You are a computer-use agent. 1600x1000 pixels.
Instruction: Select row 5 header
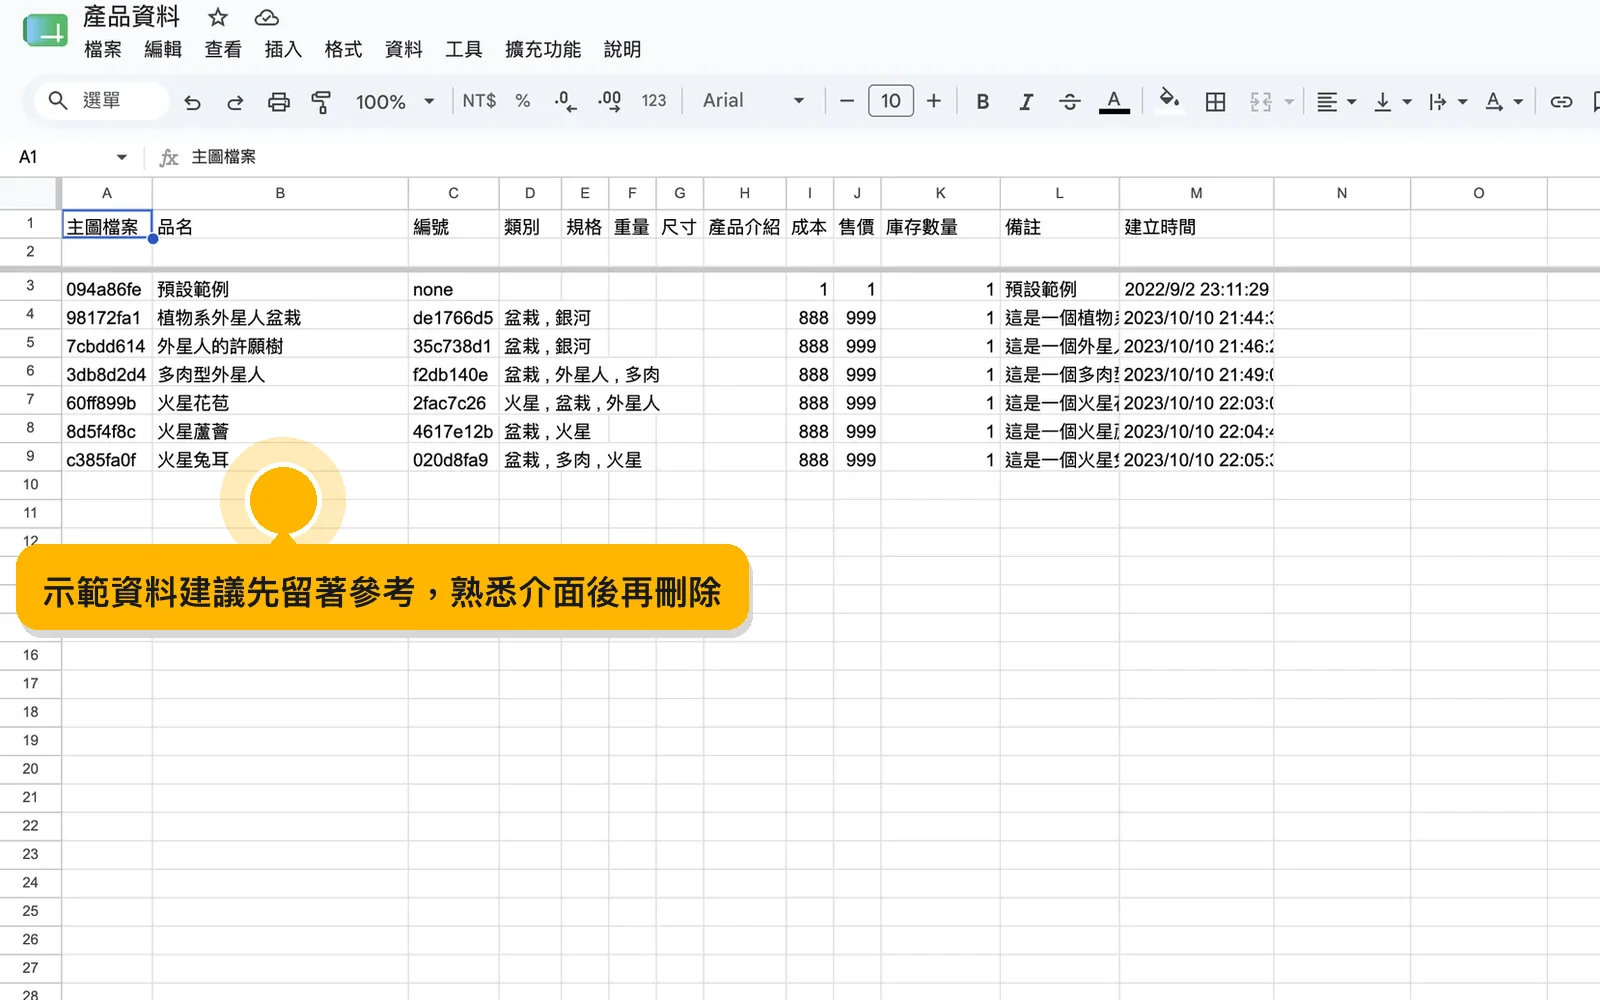(x=30, y=343)
